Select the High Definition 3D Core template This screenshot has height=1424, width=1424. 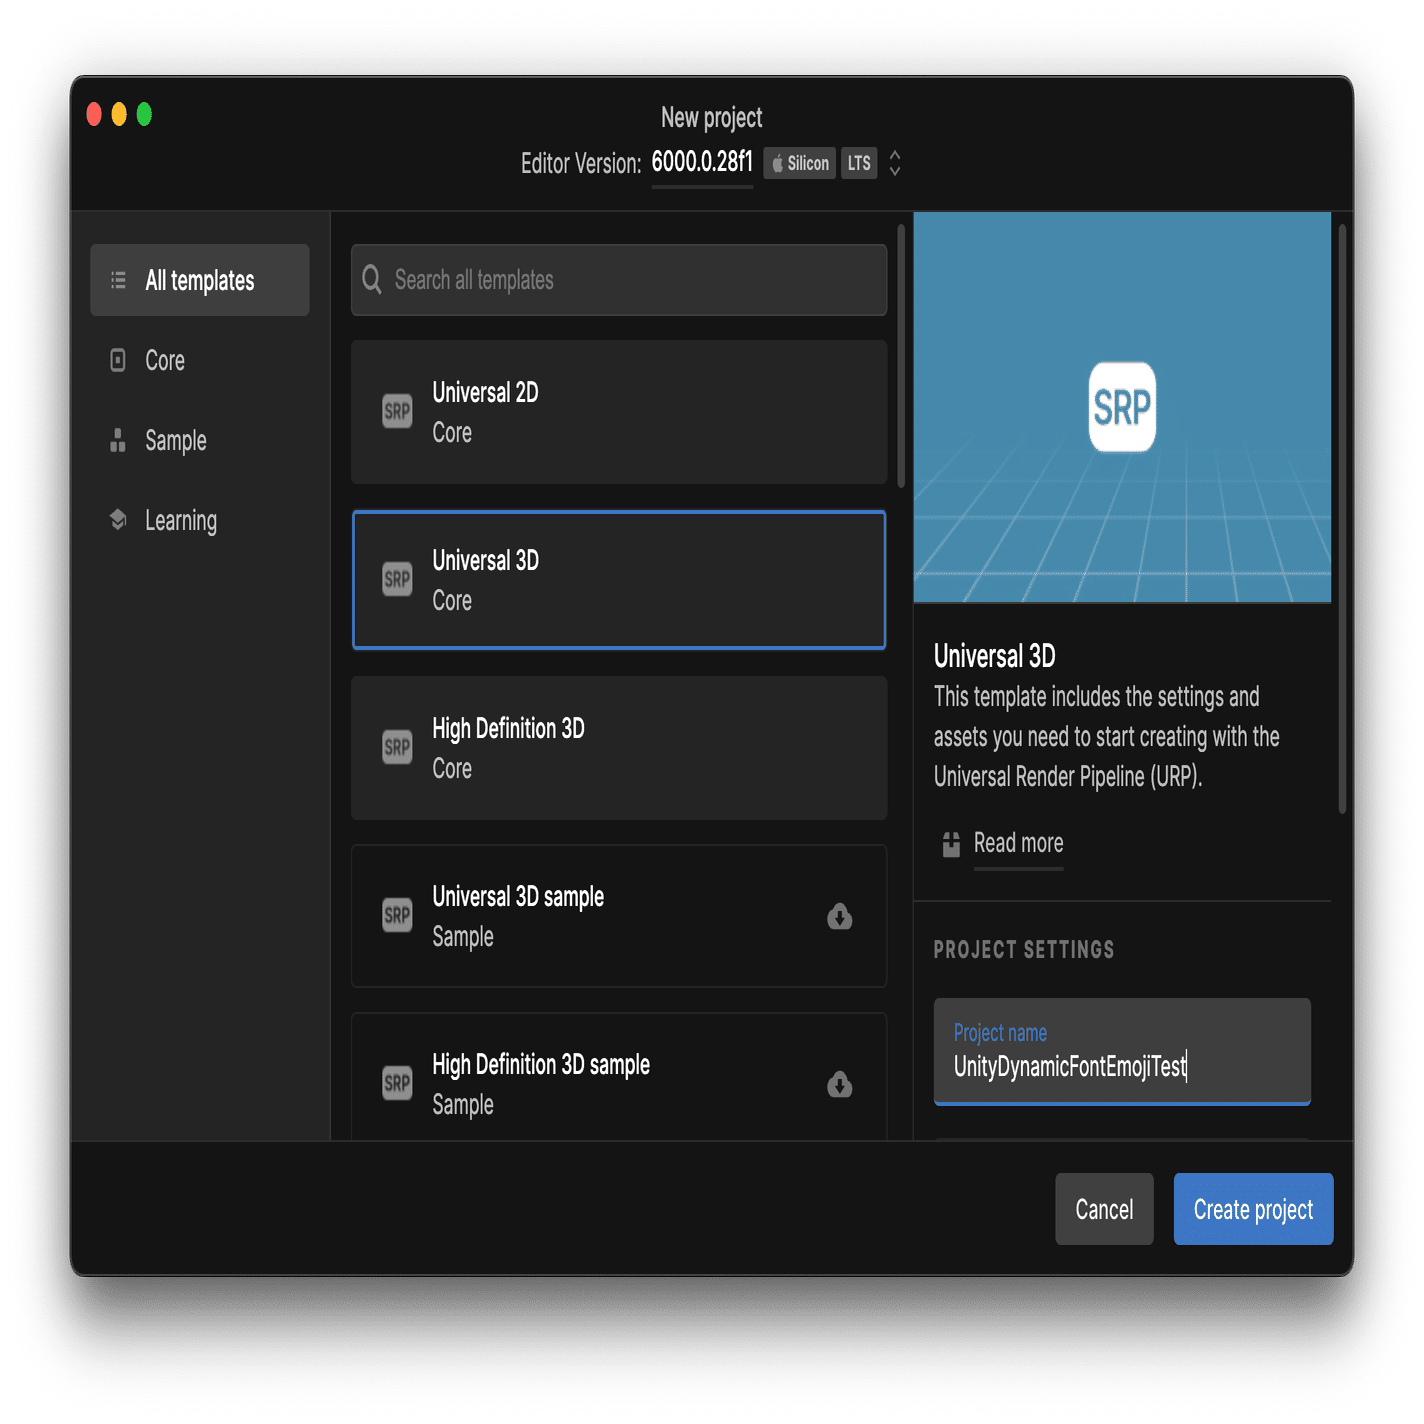coord(619,748)
